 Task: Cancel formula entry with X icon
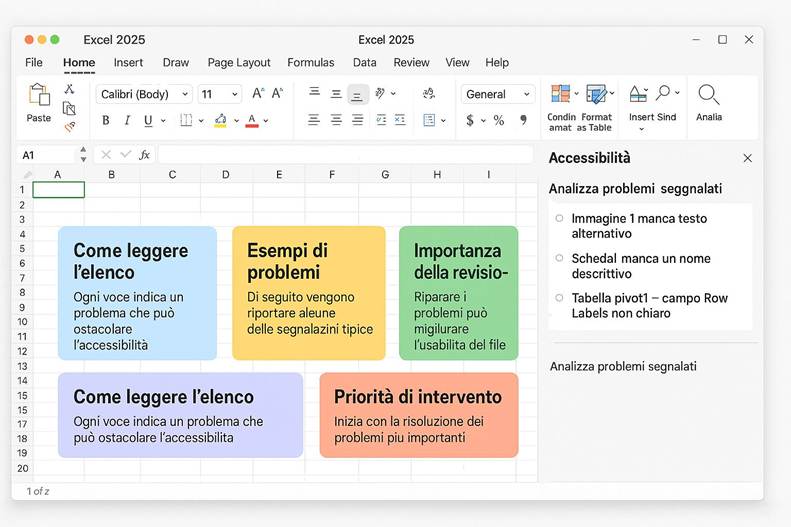click(106, 155)
